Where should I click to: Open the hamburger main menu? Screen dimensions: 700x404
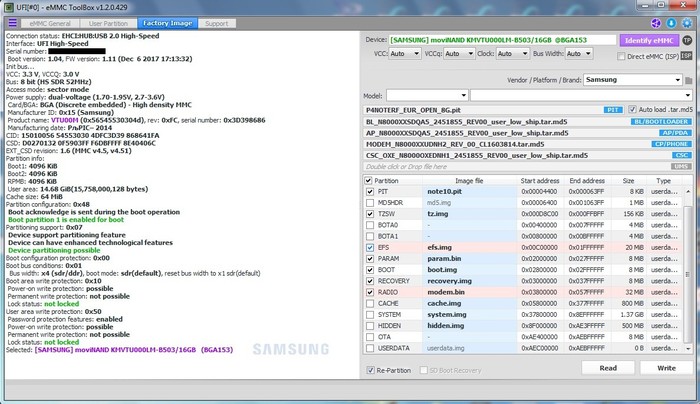(12, 23)
